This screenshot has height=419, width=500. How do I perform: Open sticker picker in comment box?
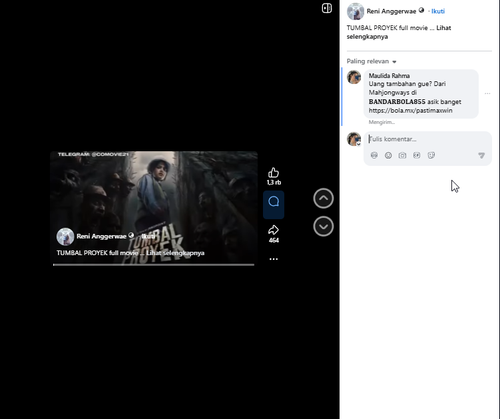pos(431,155)
